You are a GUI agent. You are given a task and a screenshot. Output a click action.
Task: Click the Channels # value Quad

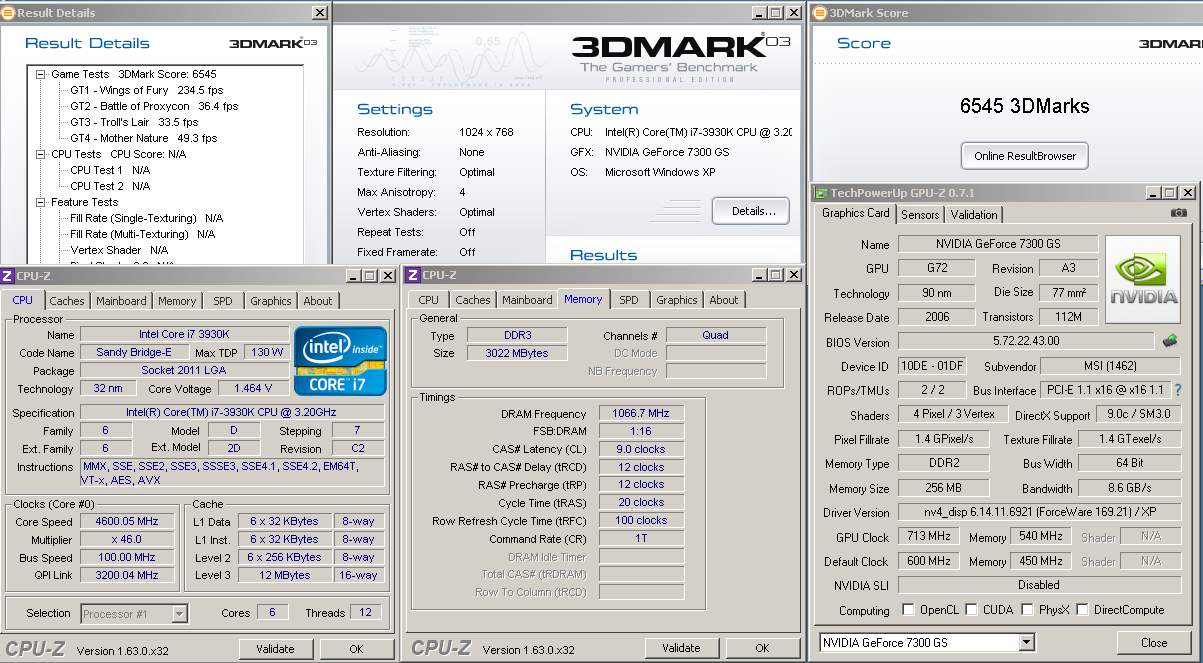point(716,336)
